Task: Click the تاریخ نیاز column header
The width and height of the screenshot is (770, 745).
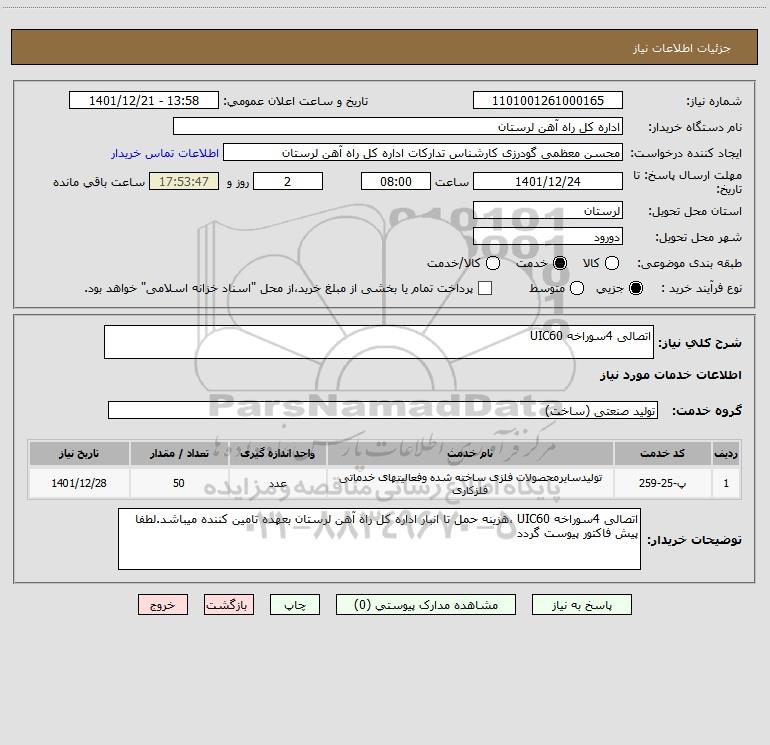Action: [79, 453]
